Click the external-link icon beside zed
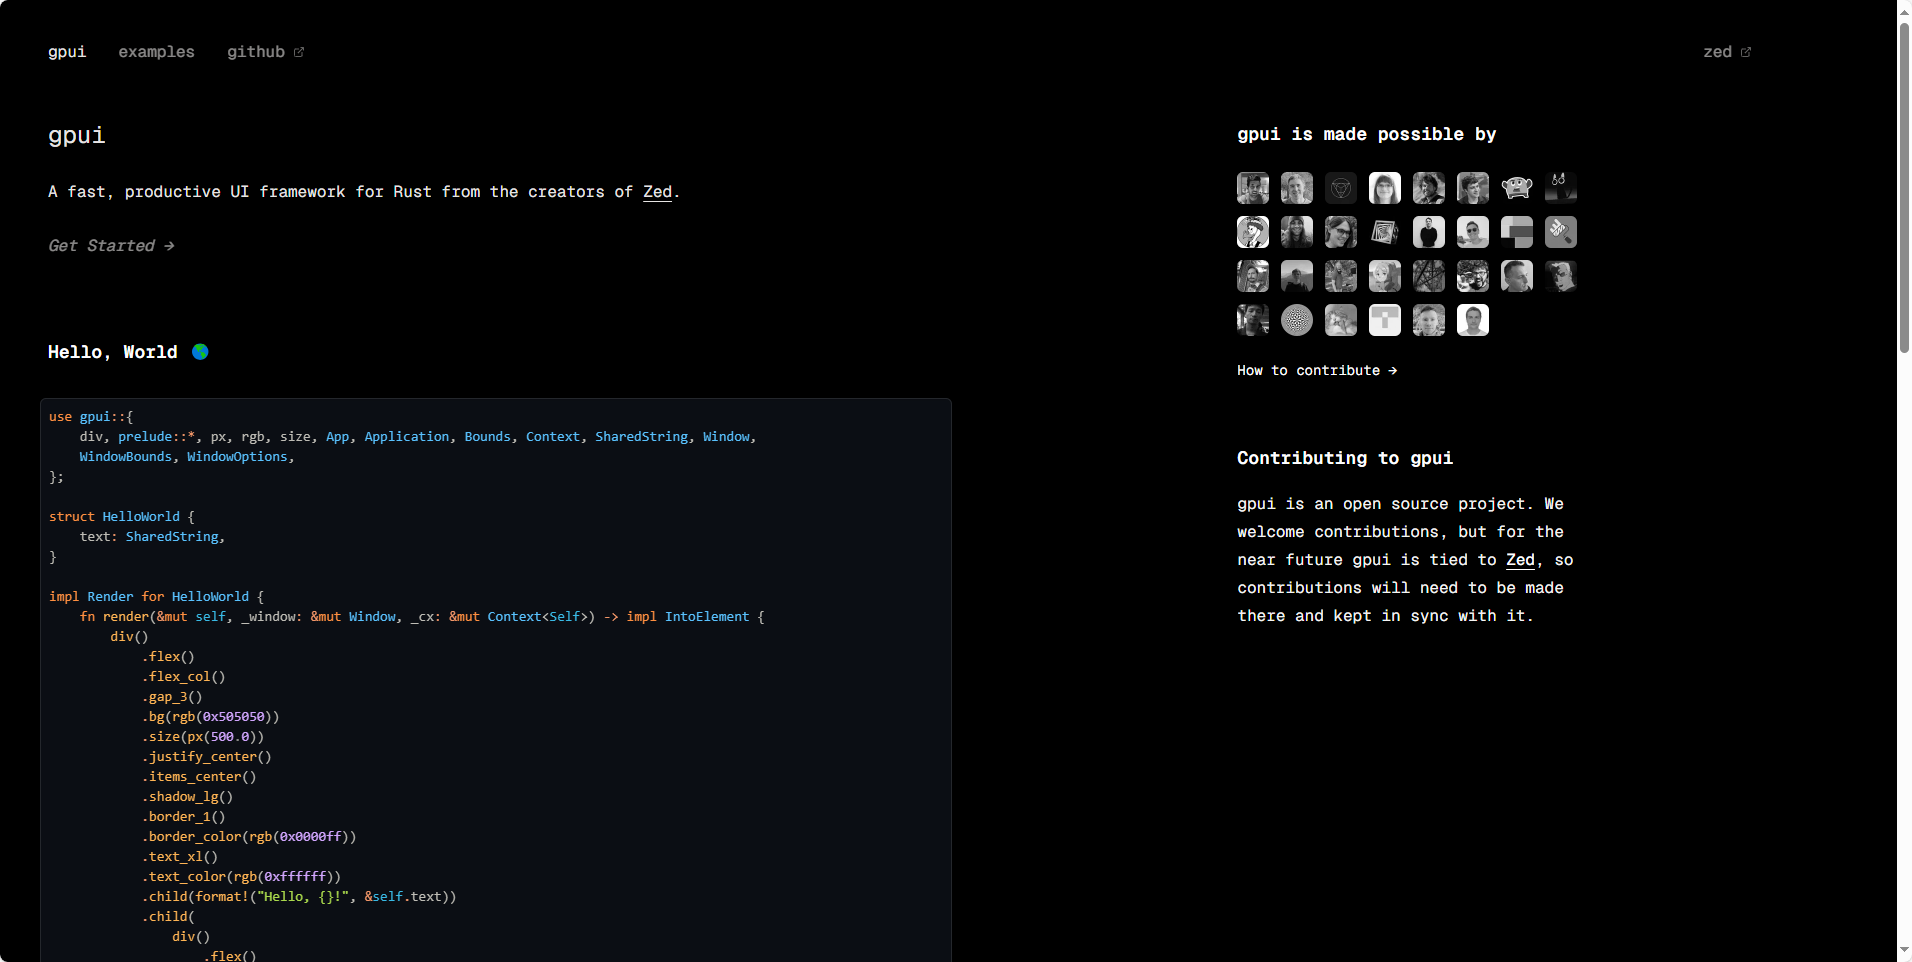 point(1746,52)
